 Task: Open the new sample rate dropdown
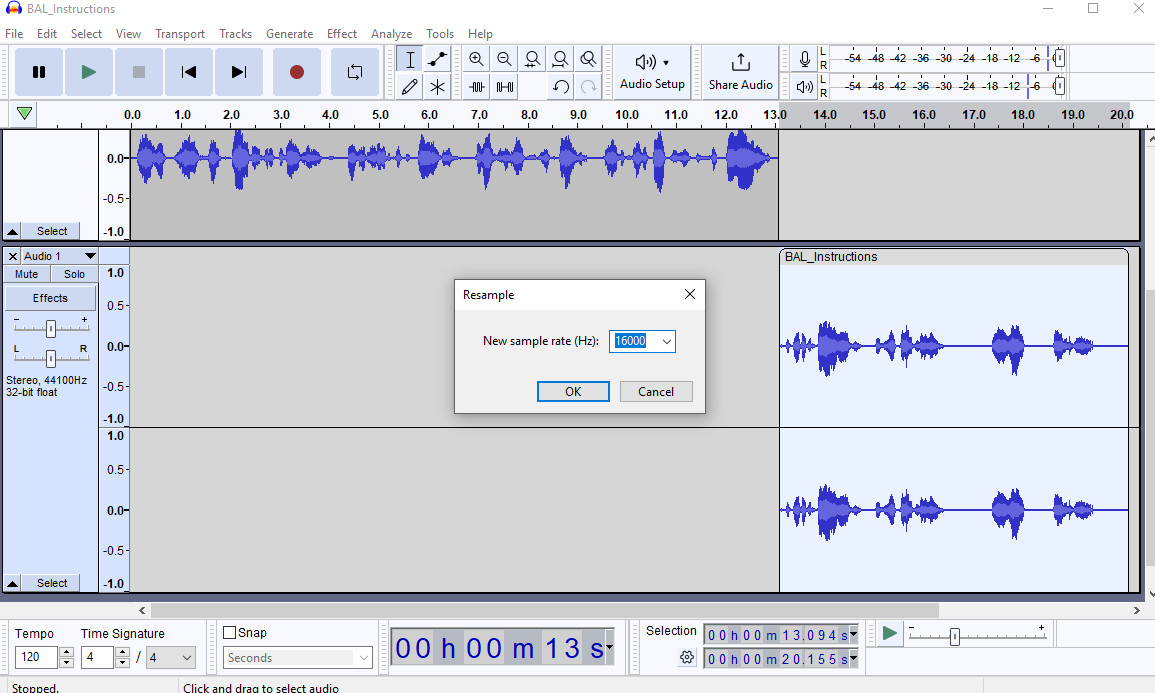[x=666, y=341]
